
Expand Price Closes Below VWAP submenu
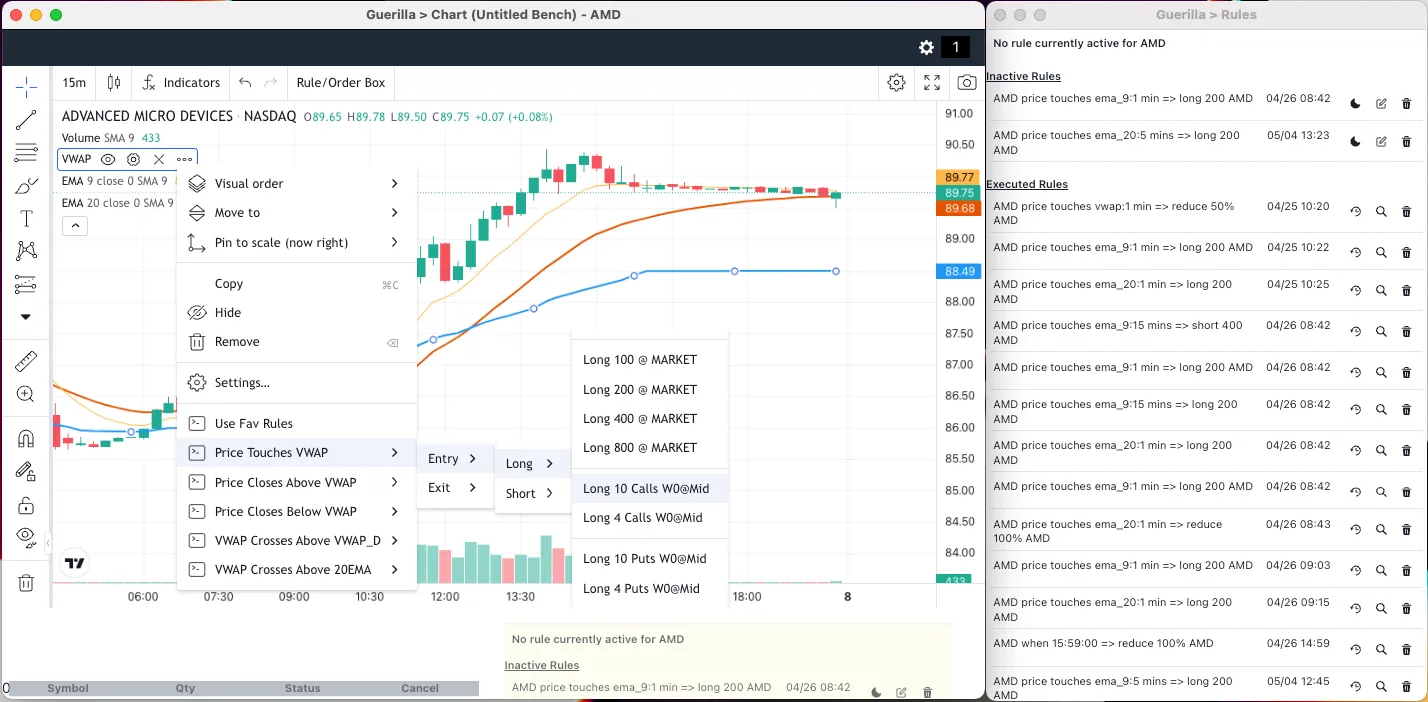coord(297,511)
